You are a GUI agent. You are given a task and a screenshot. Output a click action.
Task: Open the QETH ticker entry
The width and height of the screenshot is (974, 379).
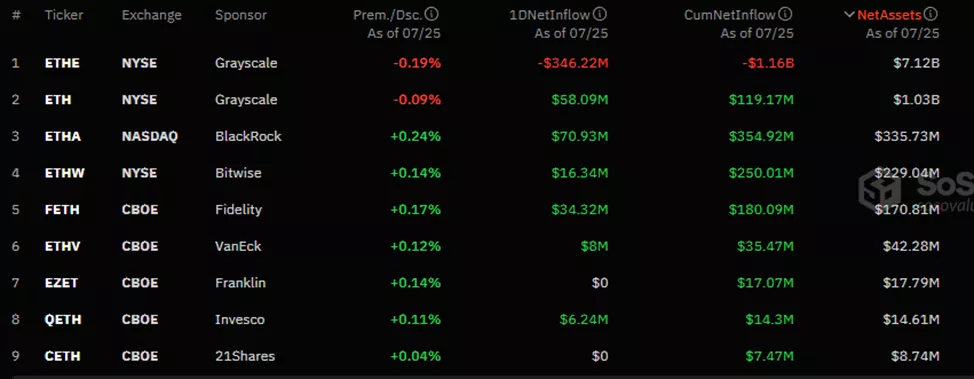click(x=63, y=319)
